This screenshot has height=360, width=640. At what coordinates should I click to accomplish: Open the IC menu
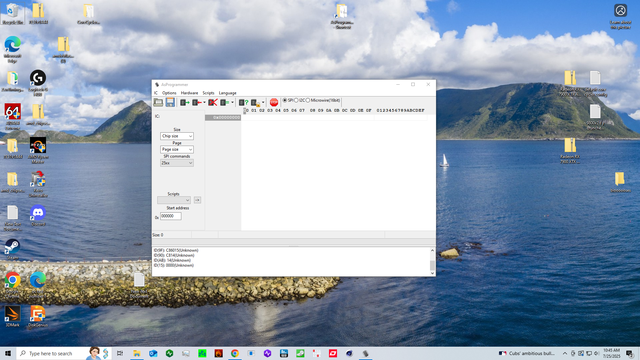pyautogui.click(x=156, y=93)
